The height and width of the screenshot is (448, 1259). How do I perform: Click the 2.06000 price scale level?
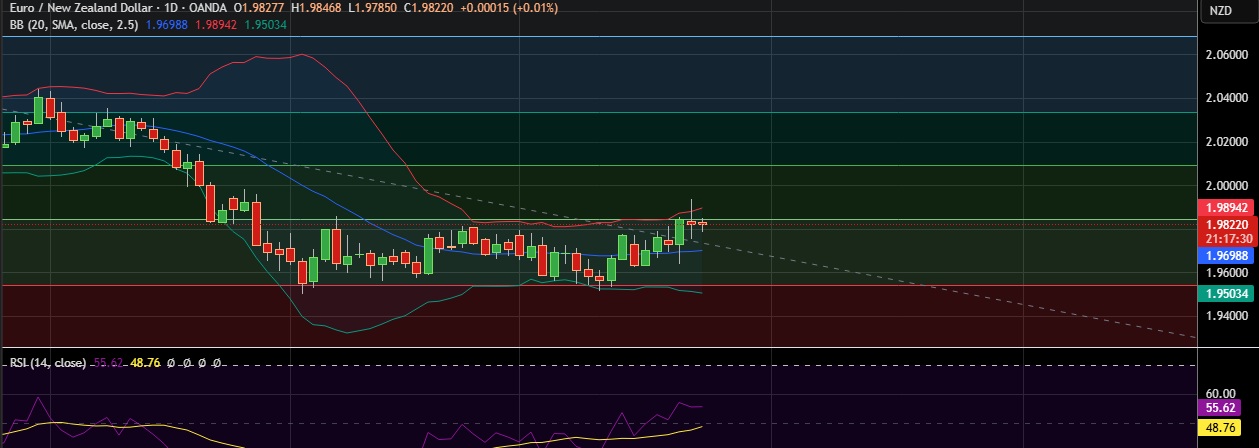coord(1226,55)
